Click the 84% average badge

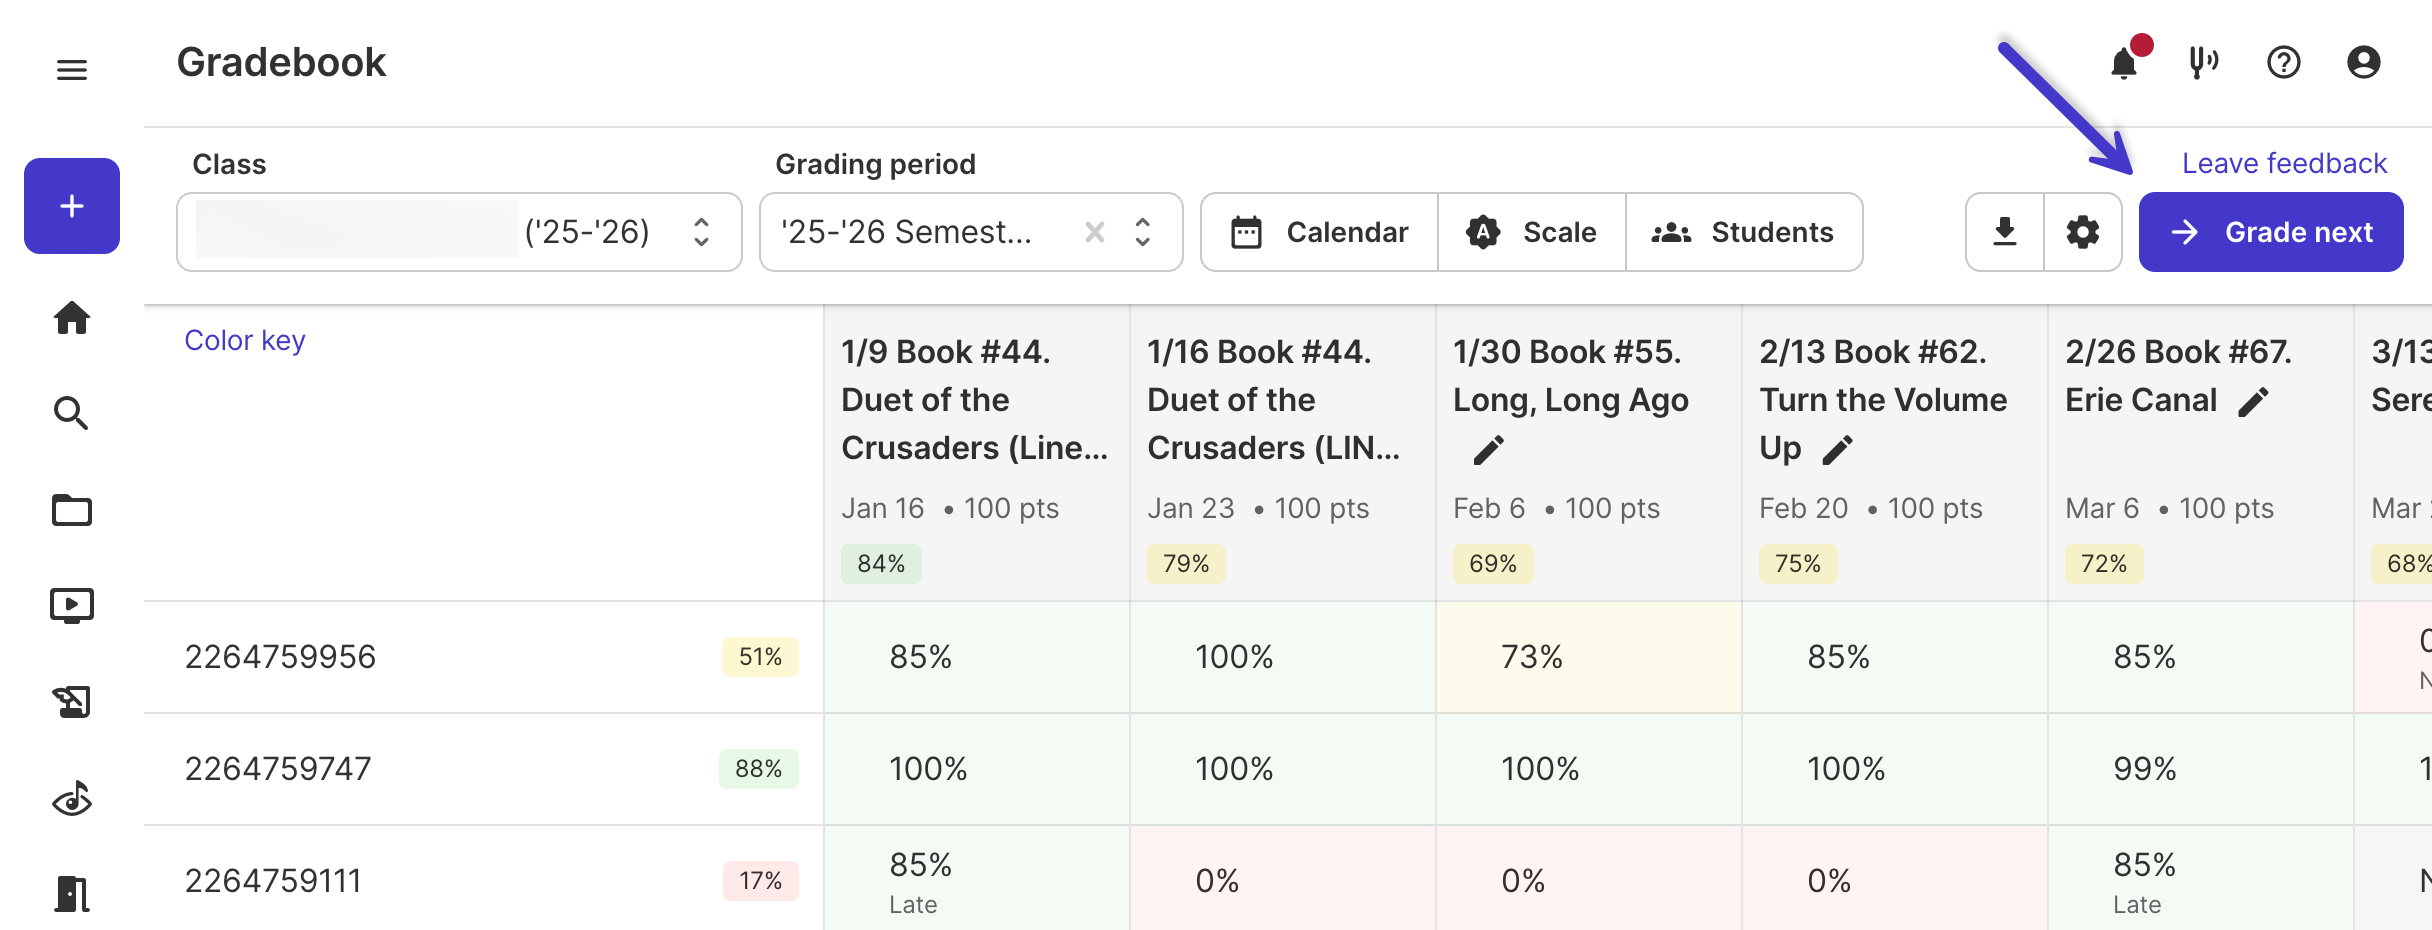(881, 564)
